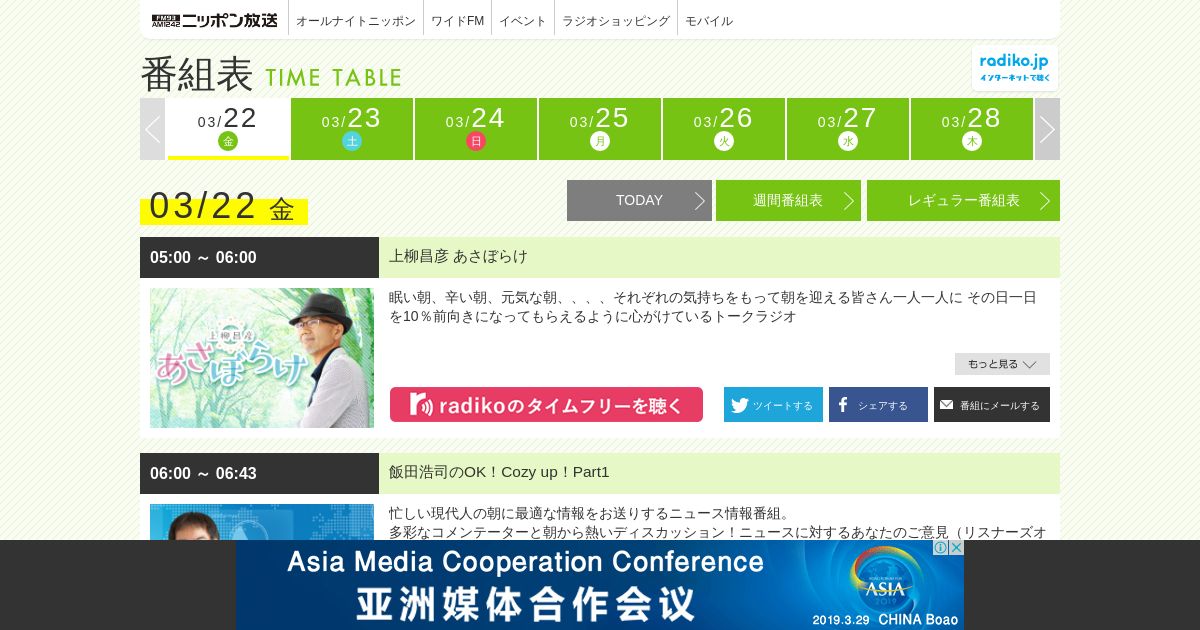This screenshot has height=630, width=1200.
Task: Open ワイドFM menu item
Action: point(458,20)
